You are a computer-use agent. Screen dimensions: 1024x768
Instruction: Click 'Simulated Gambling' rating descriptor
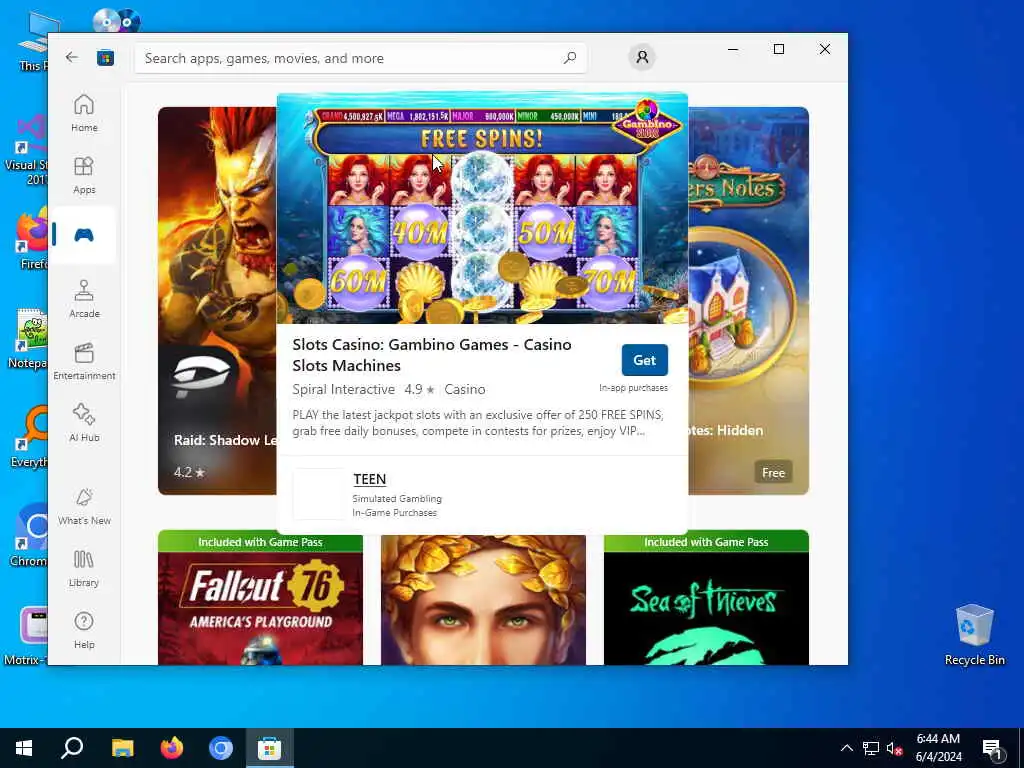(397, 499)
